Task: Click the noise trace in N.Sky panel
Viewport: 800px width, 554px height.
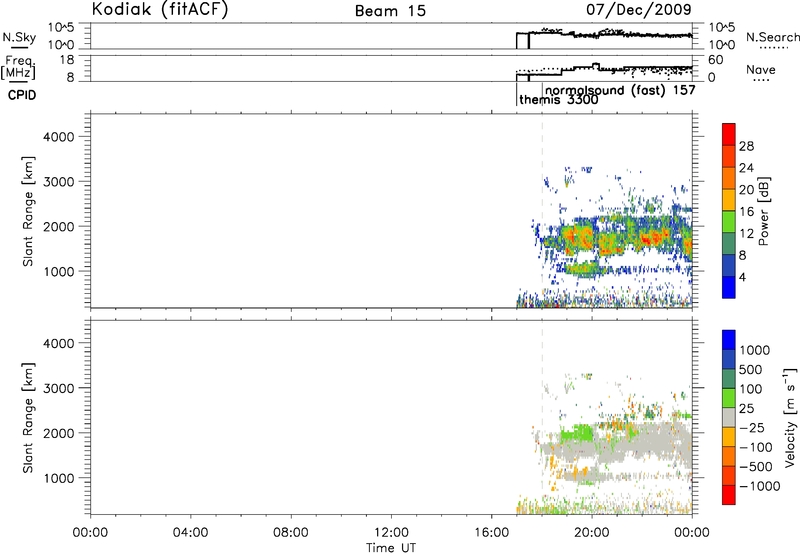Action: click(605, 35)
